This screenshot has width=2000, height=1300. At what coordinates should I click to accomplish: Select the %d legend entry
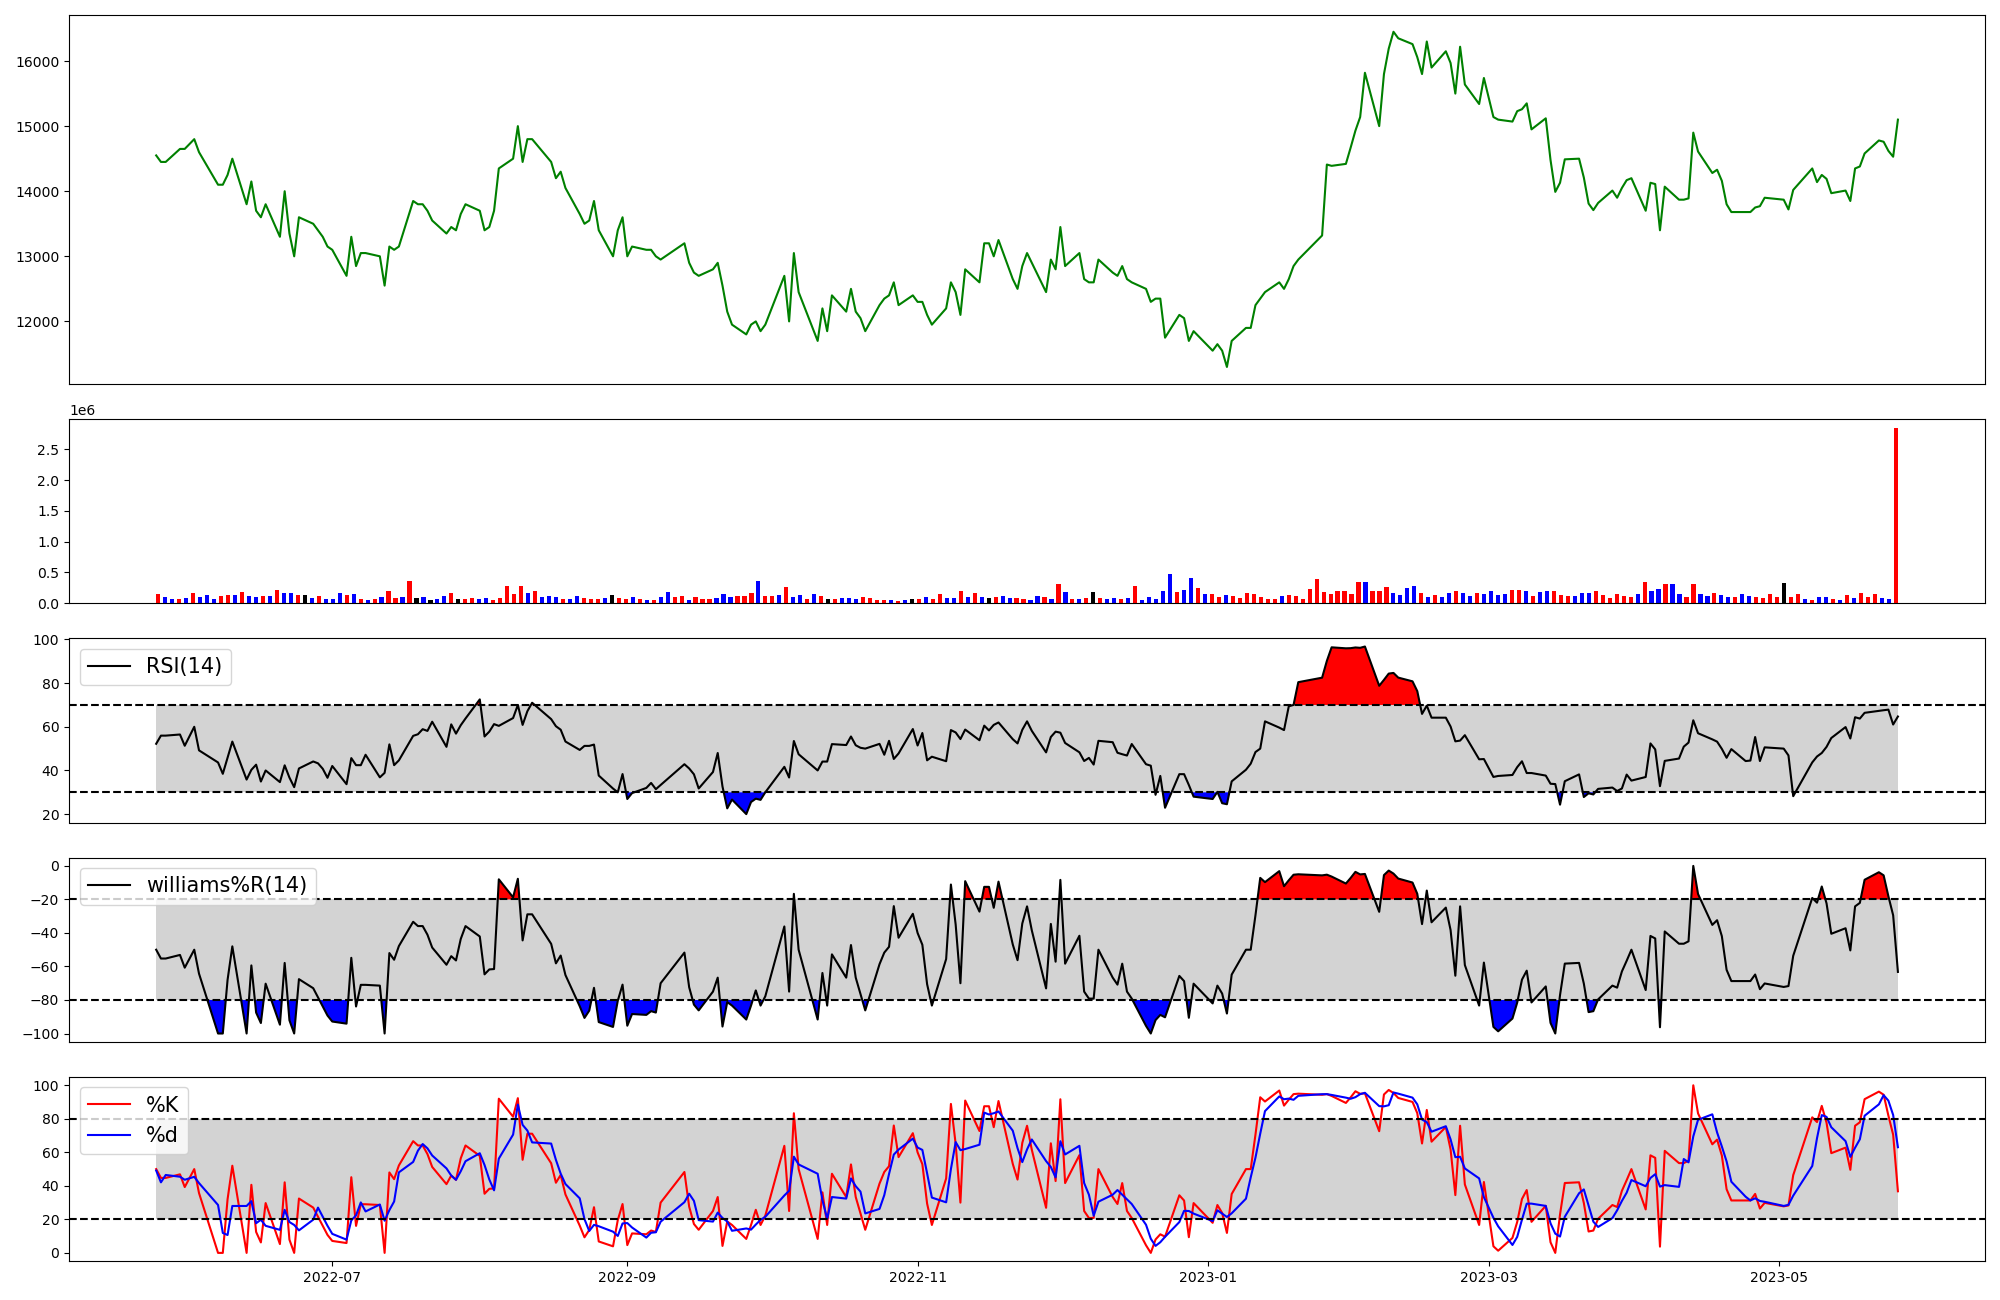[162, 1135]
